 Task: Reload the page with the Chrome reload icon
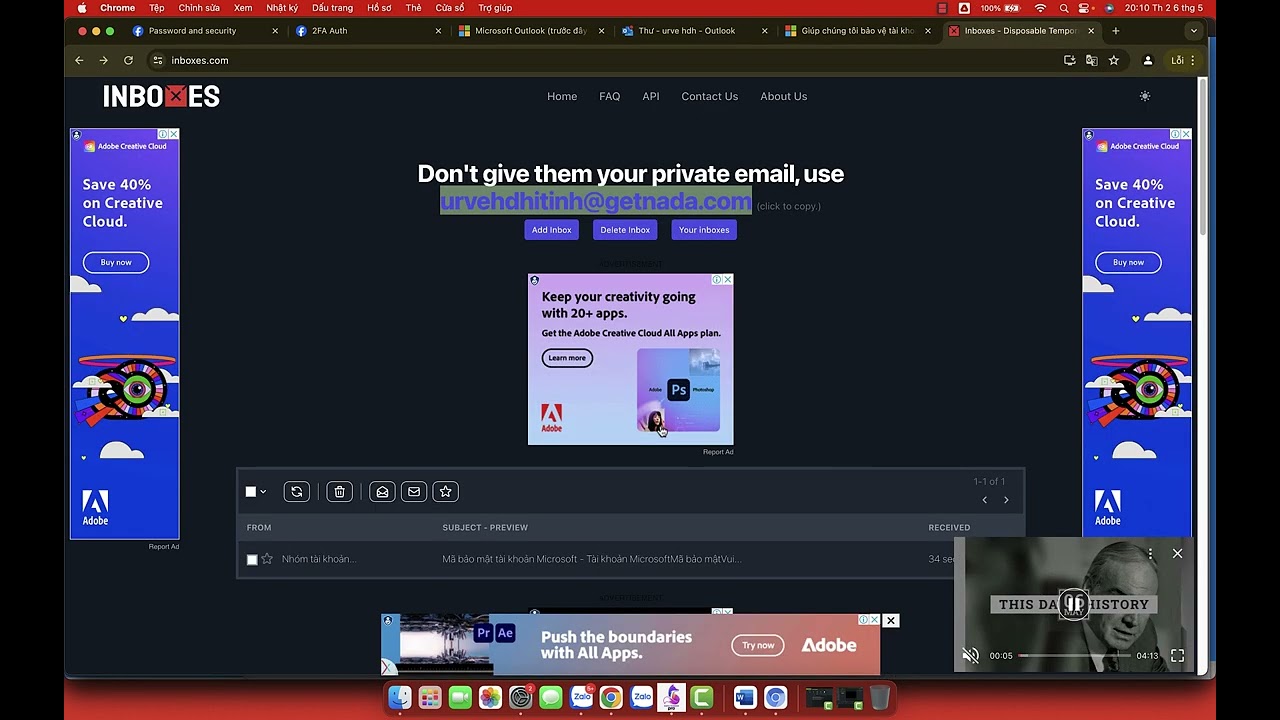(128, 60)
